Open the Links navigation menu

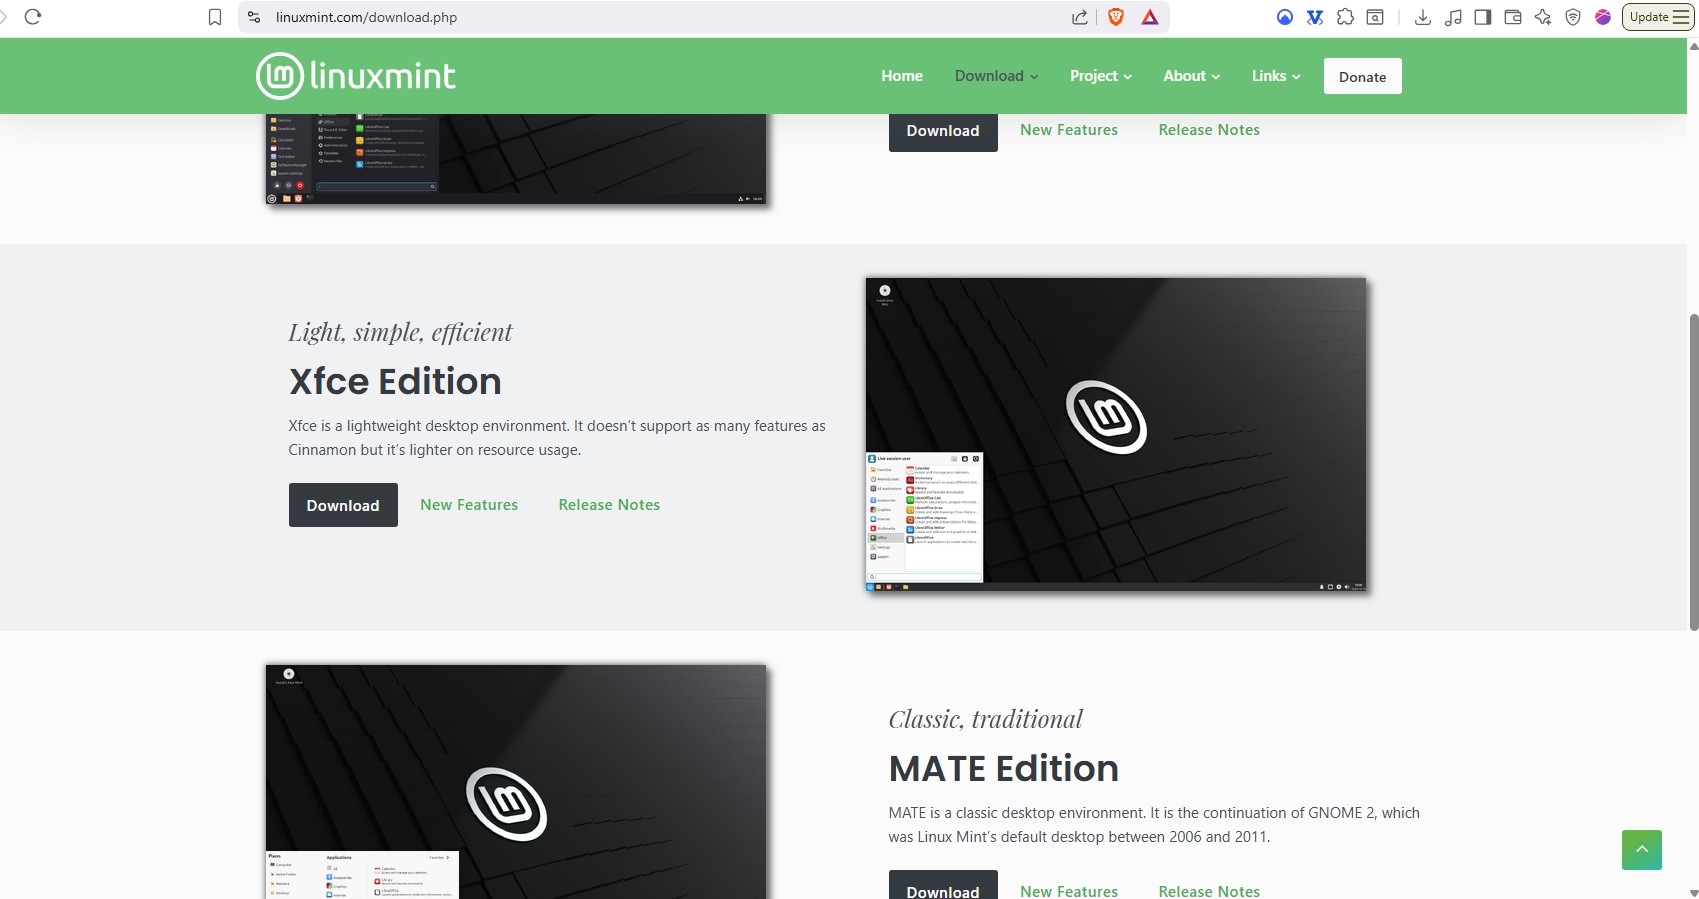pos(1275,76)
